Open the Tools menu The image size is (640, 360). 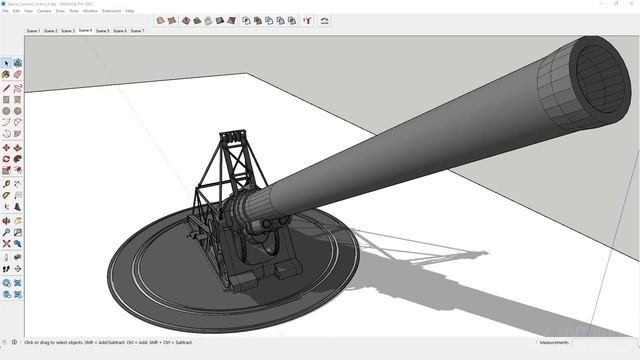[x=74, y=11]
